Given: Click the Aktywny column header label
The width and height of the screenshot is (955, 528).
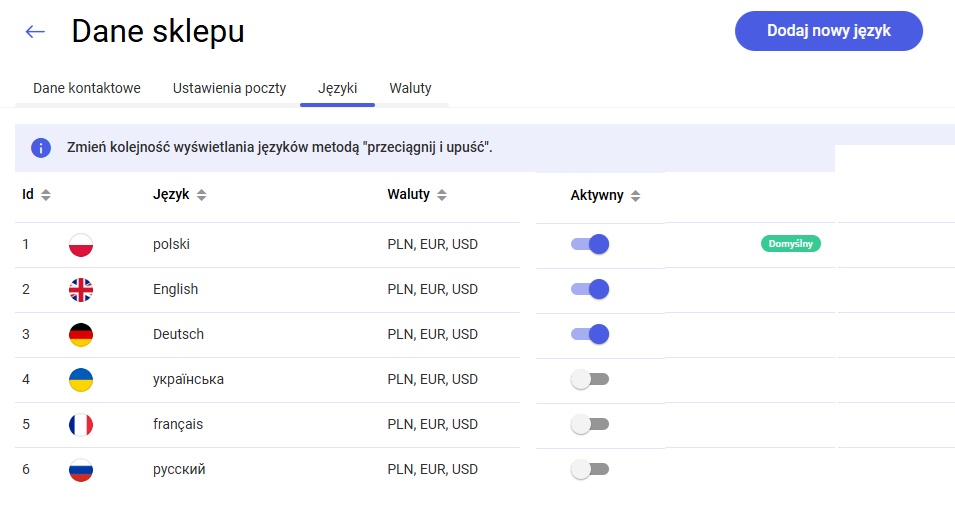Looking at the screenshot, I should click(x=597, y=195).
